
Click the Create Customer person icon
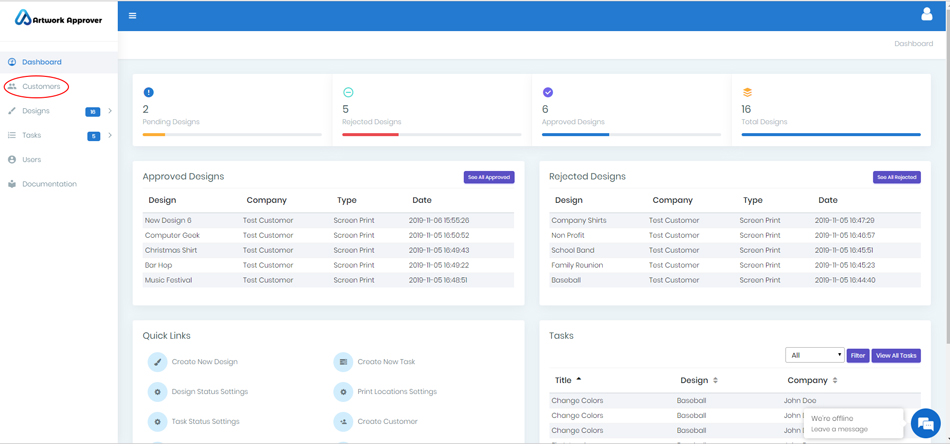click(x=343, y=422)
